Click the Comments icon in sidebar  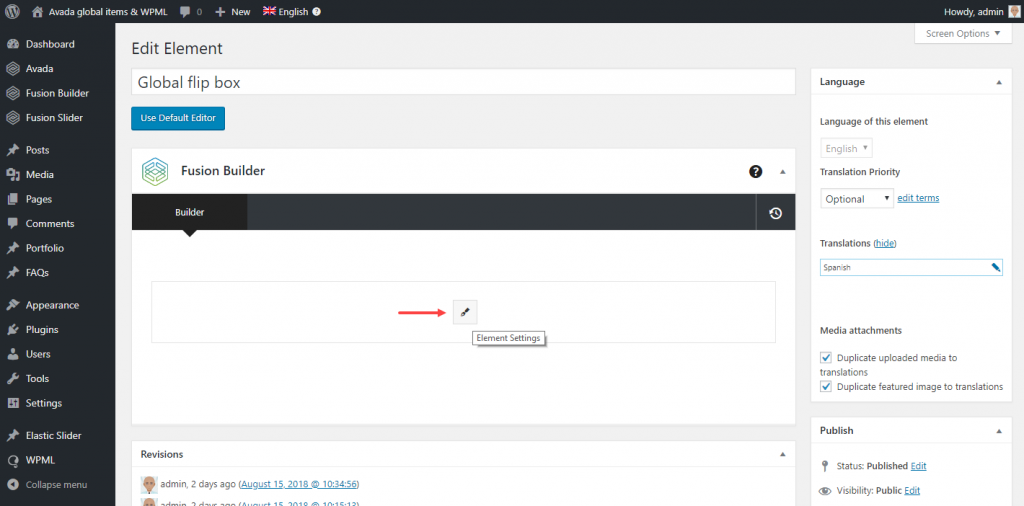(x=12, y=223)
